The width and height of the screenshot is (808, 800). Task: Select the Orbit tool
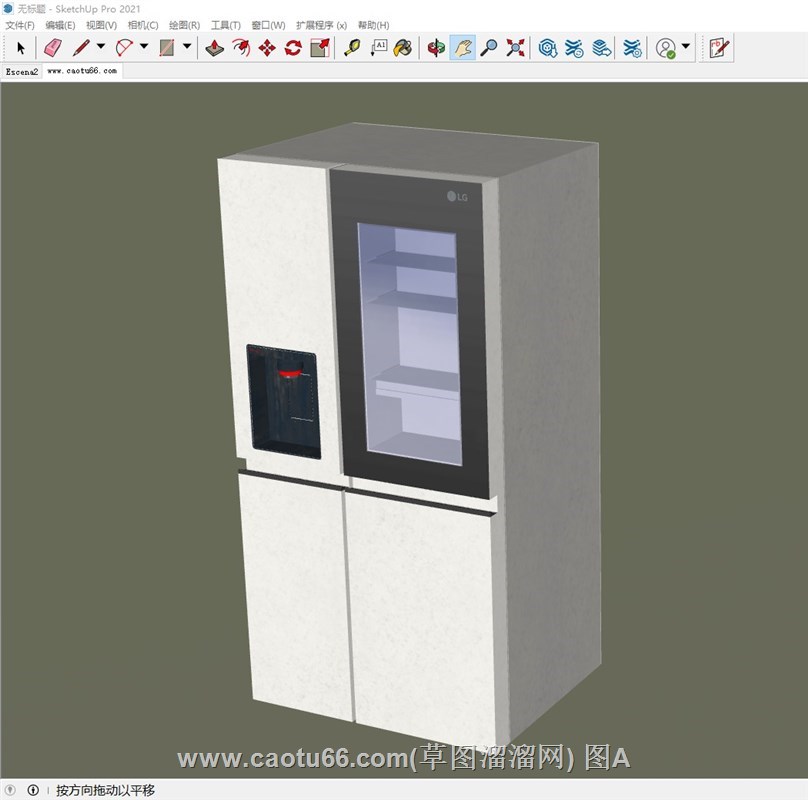(x=436, y=47)
